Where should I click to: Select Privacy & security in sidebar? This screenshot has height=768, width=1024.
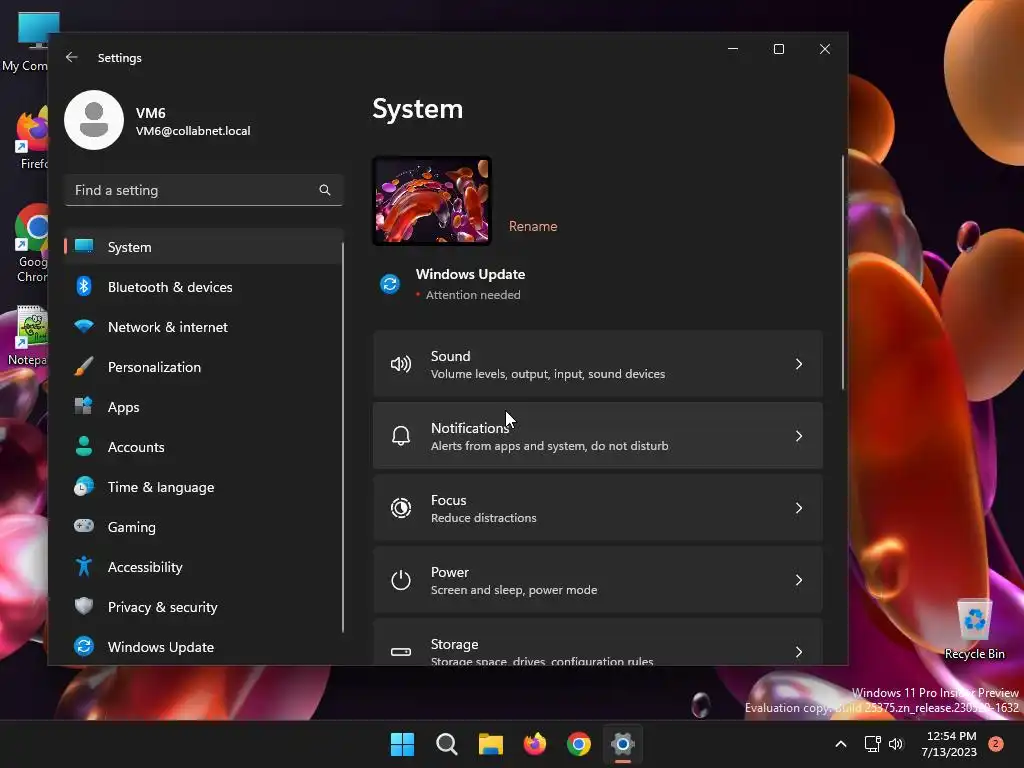204,607
